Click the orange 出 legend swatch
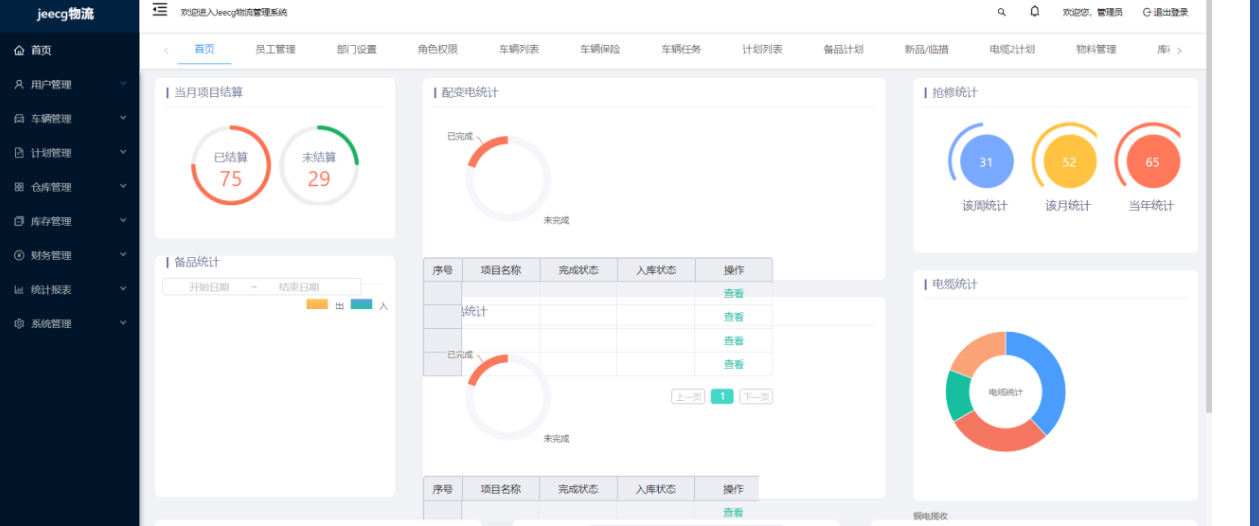1259x526 pixels. click(x=317, y=304)
